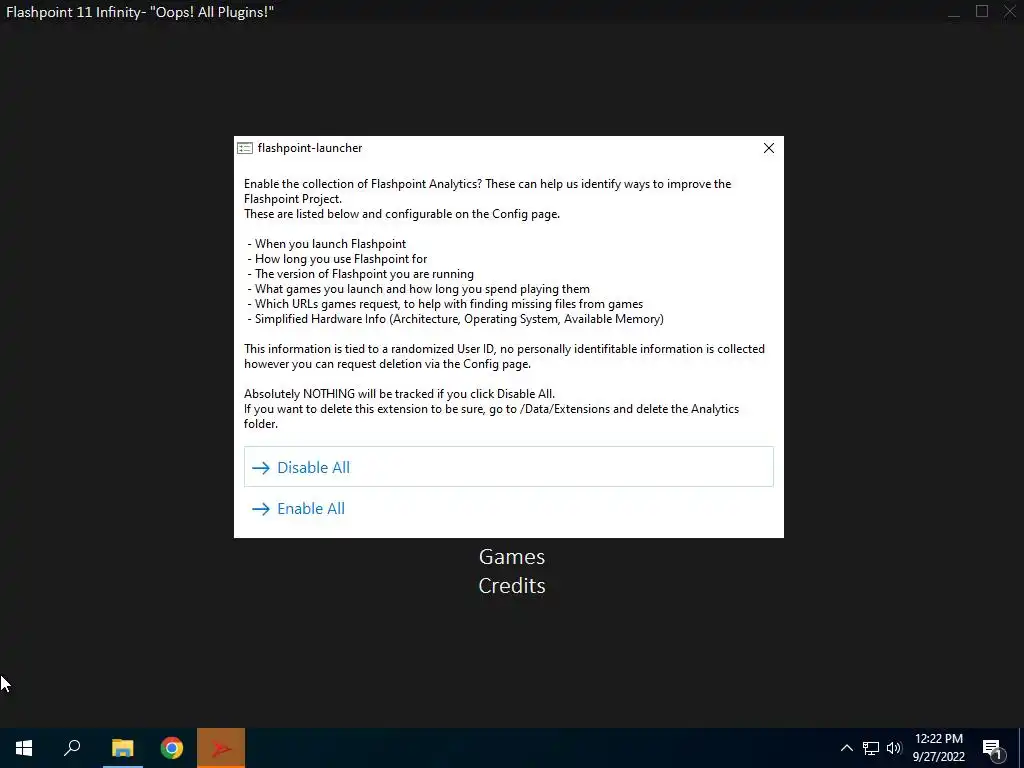Select Flashpoint launcher taskbar icon
This screenshot has width=1024, height=768.
[x=221, y=748]
